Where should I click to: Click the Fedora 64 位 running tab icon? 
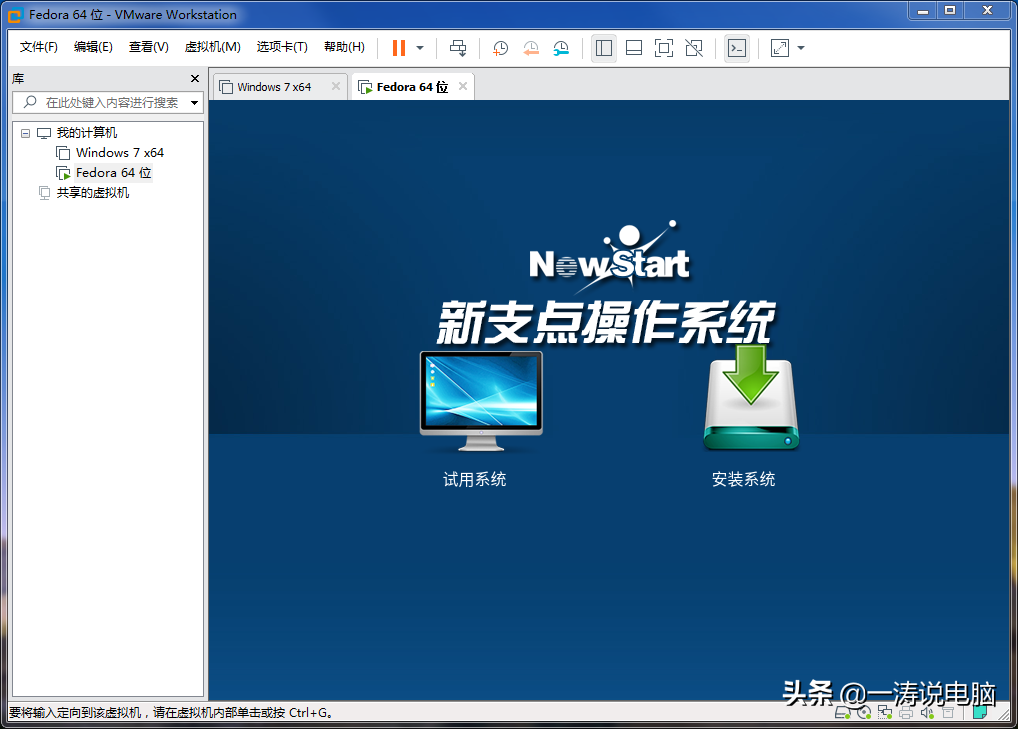pos(365,87)
